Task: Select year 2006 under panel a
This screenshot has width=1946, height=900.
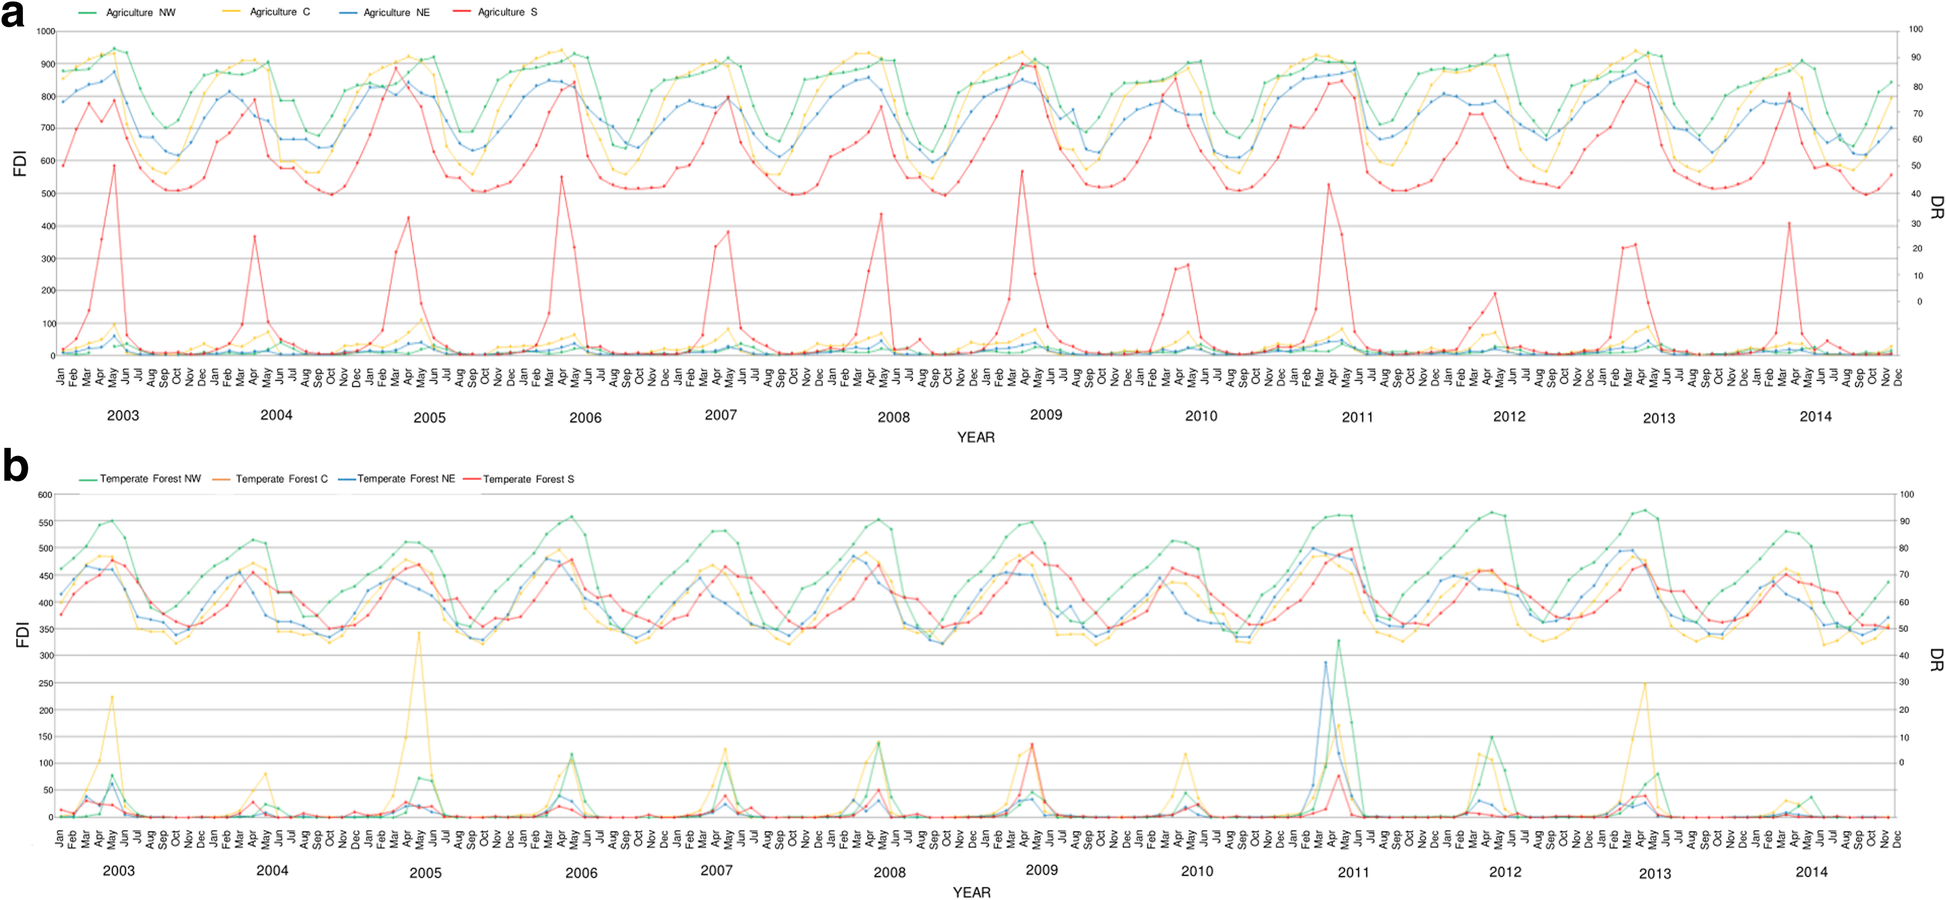Action: pyautogui.click(x=585, y=417)
